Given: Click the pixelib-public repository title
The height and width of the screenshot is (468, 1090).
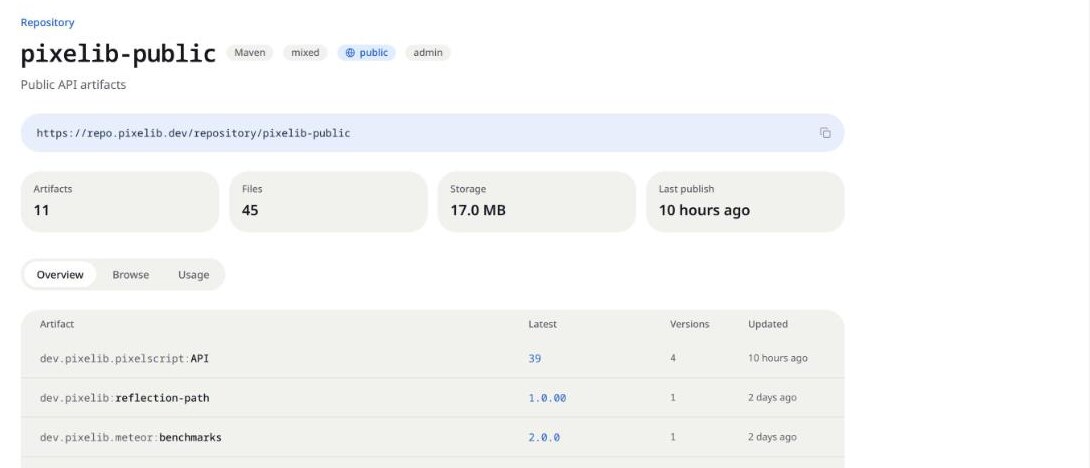Looking at the screenshot, I should (x=118, y=54).
